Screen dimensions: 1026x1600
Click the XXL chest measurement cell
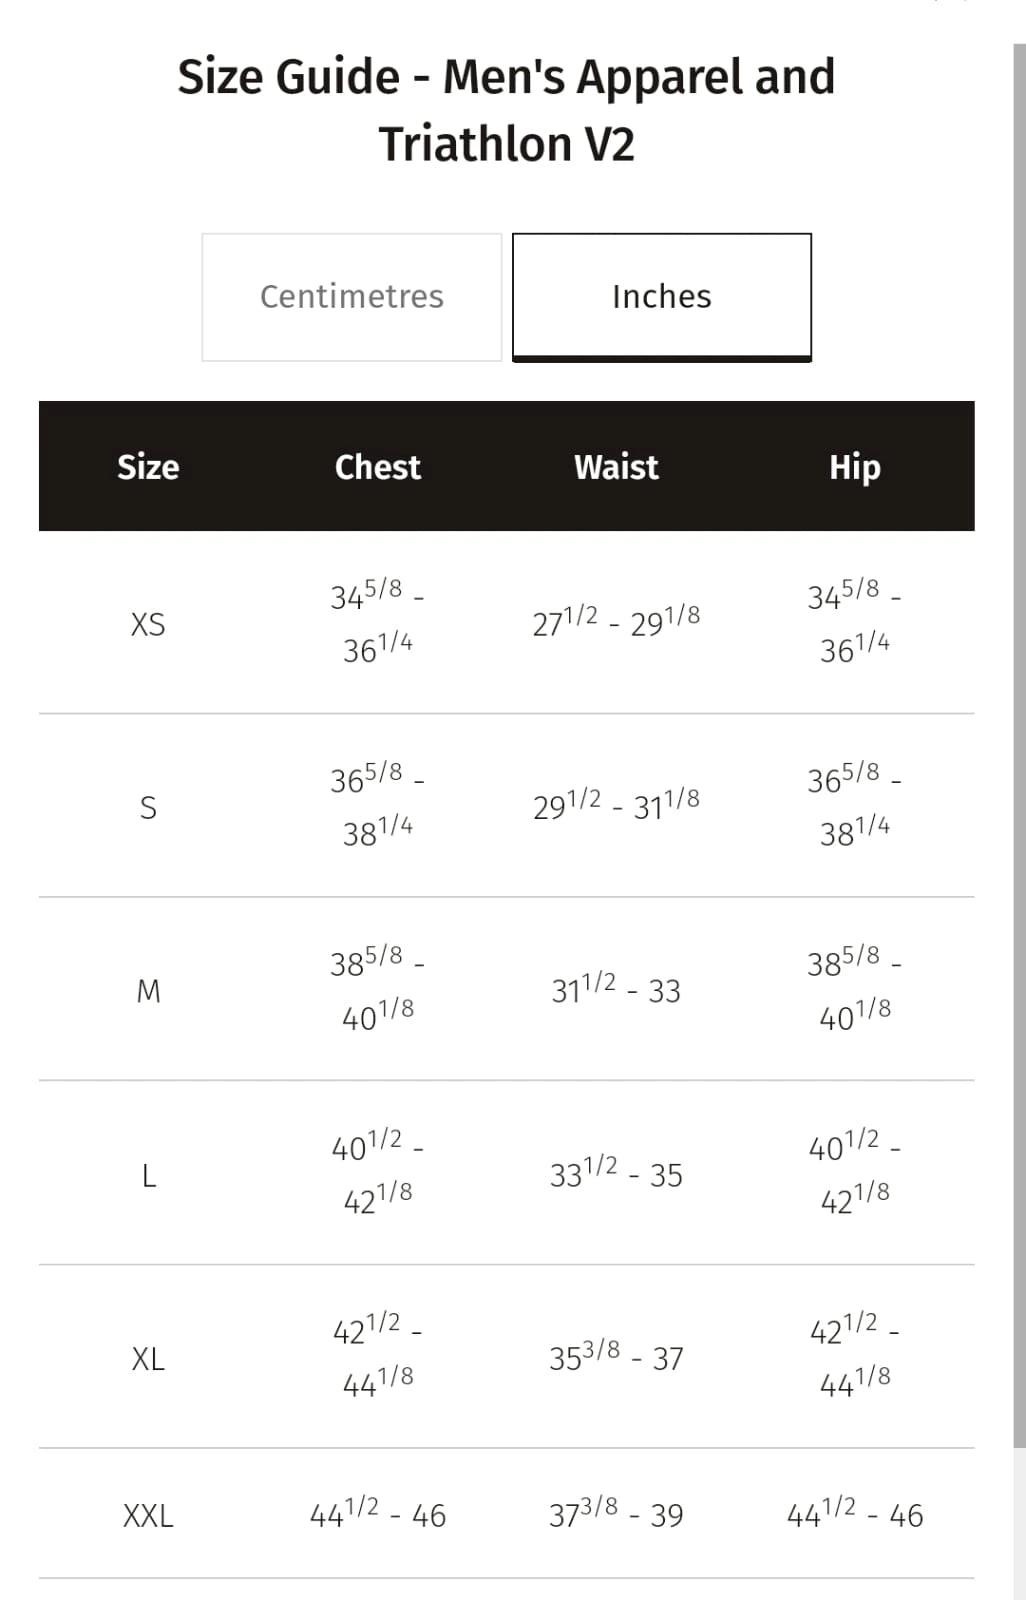(377, 1515)
